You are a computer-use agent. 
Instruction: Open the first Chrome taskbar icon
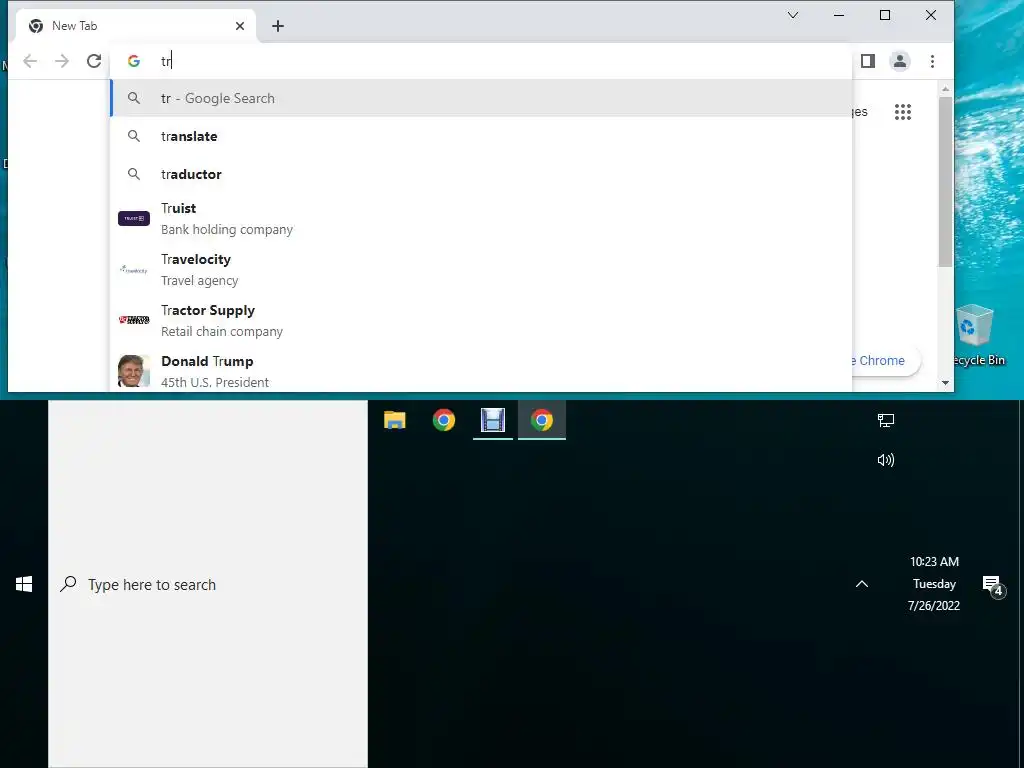444,420
